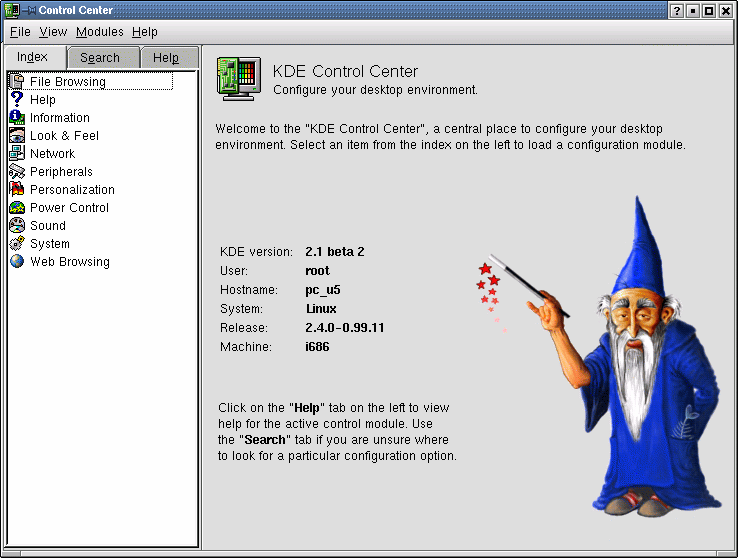Click the System gears icon
The width and height of the screenshot is (738, 558).
point(17,243)
